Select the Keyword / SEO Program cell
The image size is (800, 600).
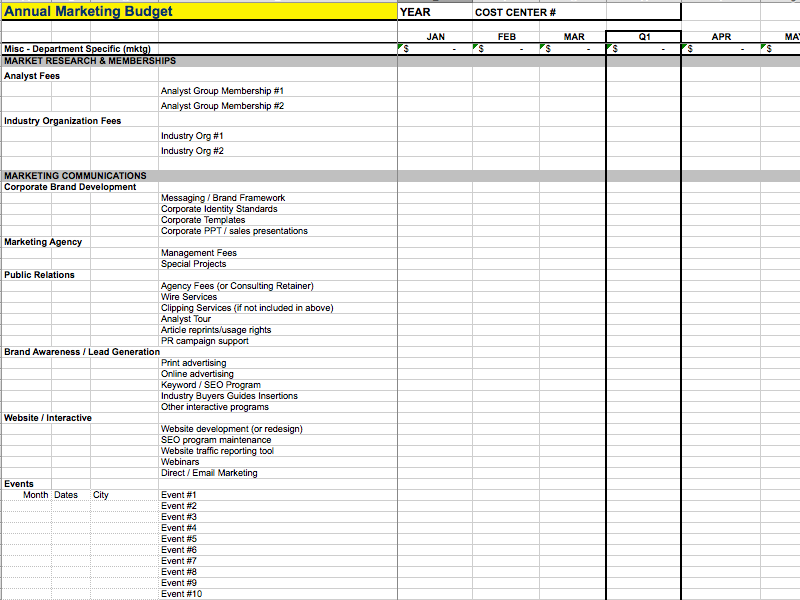pyautogui.click(x=211, y=385)
